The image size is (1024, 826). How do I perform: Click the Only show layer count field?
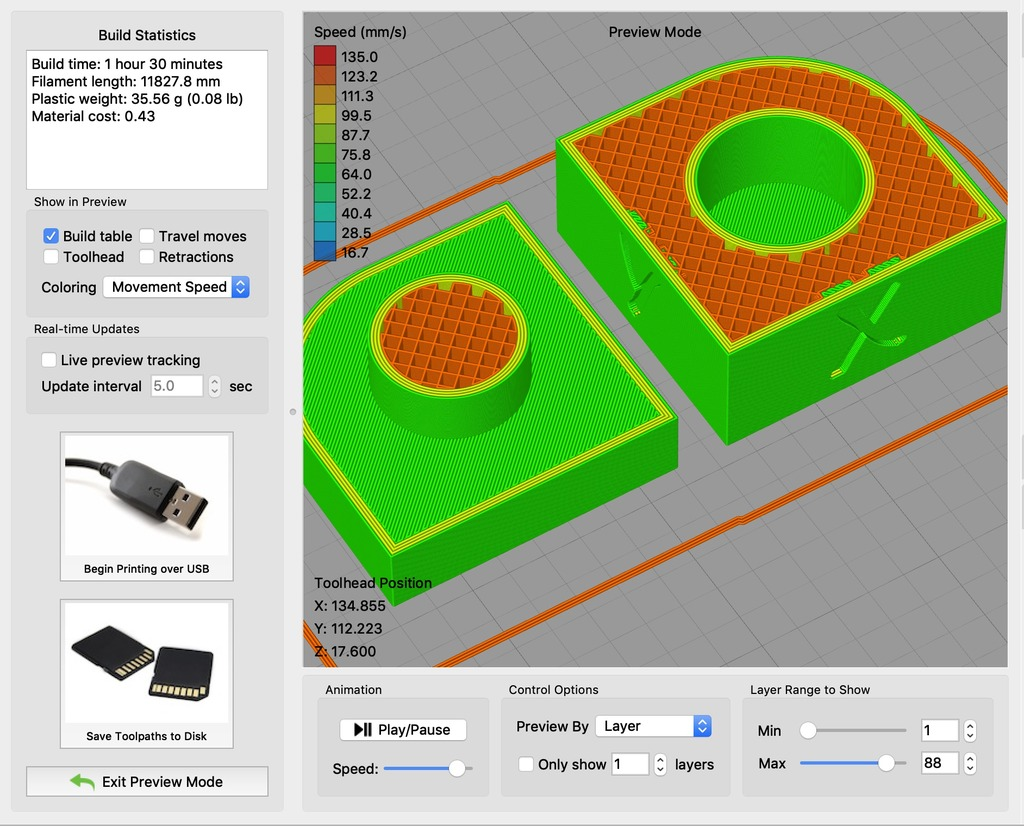pos(630,764)
